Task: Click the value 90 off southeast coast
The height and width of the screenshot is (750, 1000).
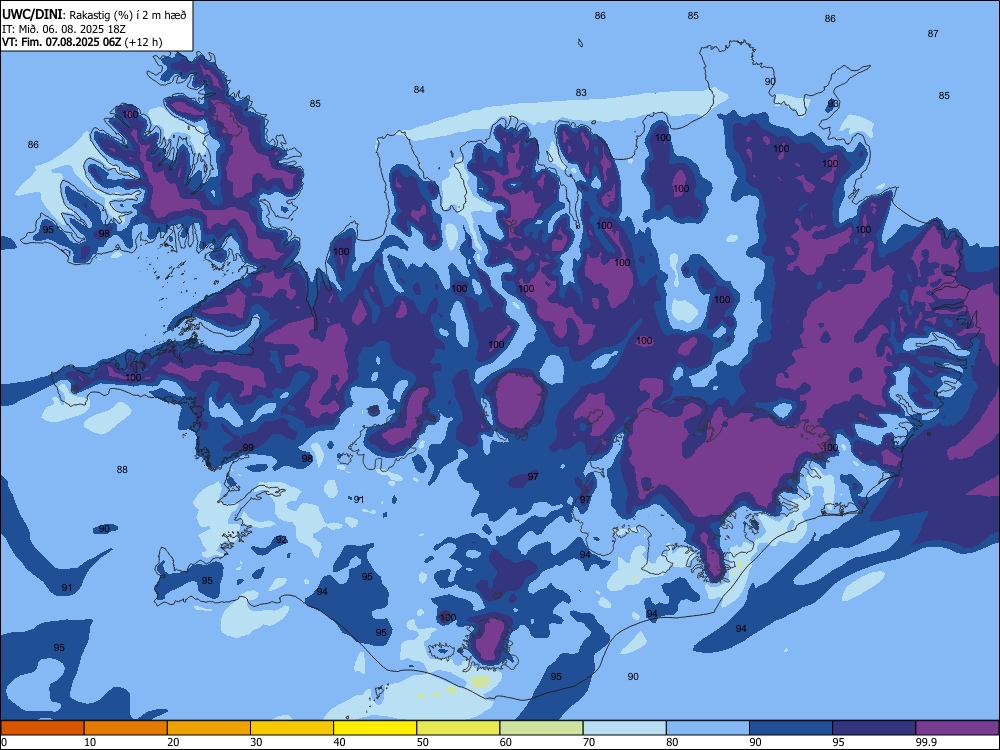Action: point(633,677)
